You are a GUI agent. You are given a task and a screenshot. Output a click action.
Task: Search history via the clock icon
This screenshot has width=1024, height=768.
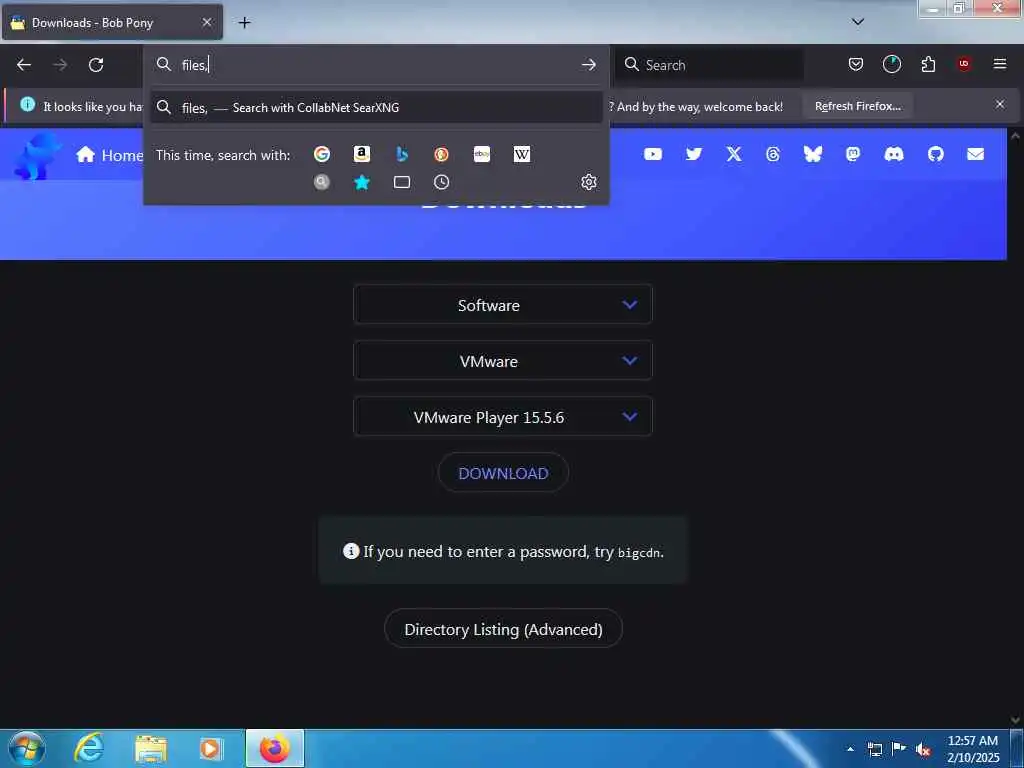(x=441, y=182)
